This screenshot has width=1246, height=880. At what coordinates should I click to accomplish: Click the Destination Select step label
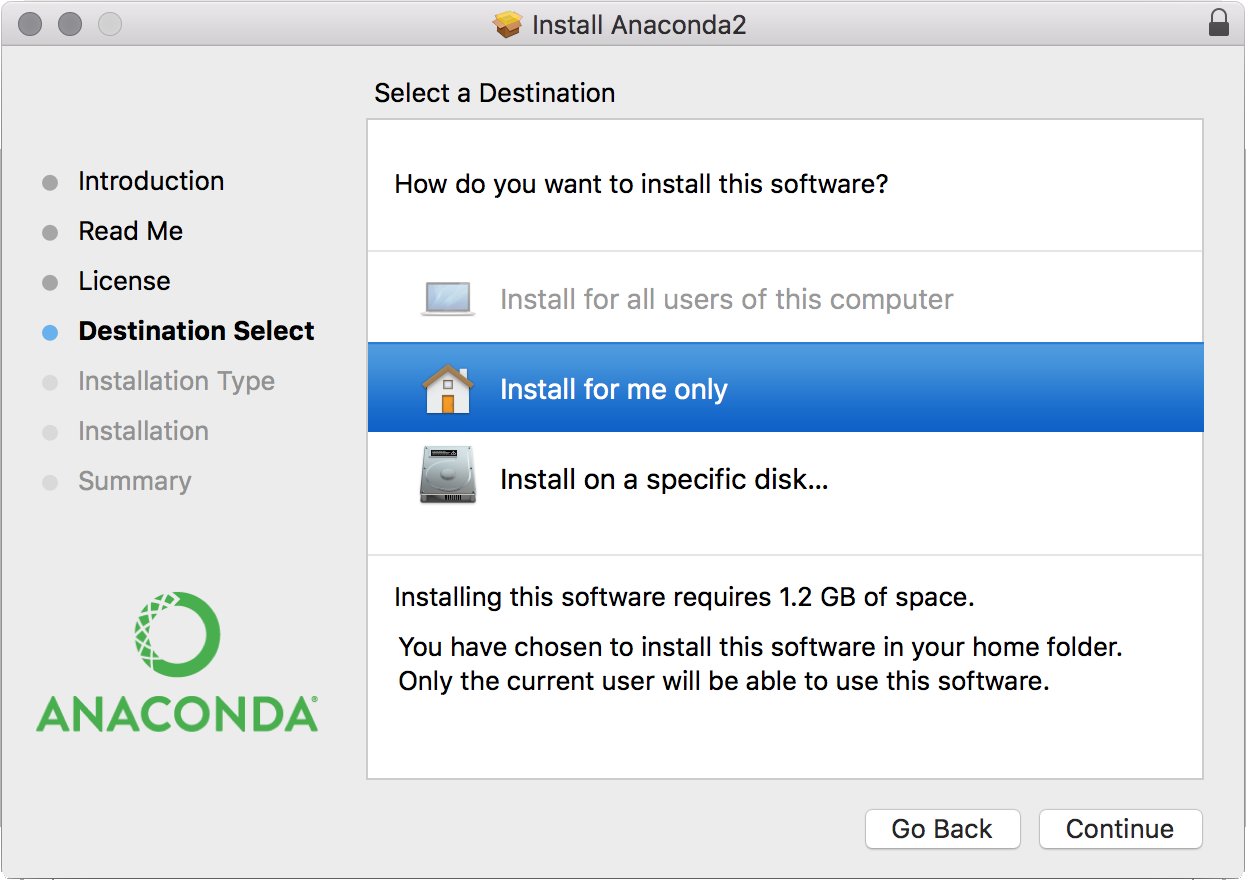(x=196, y=331)
